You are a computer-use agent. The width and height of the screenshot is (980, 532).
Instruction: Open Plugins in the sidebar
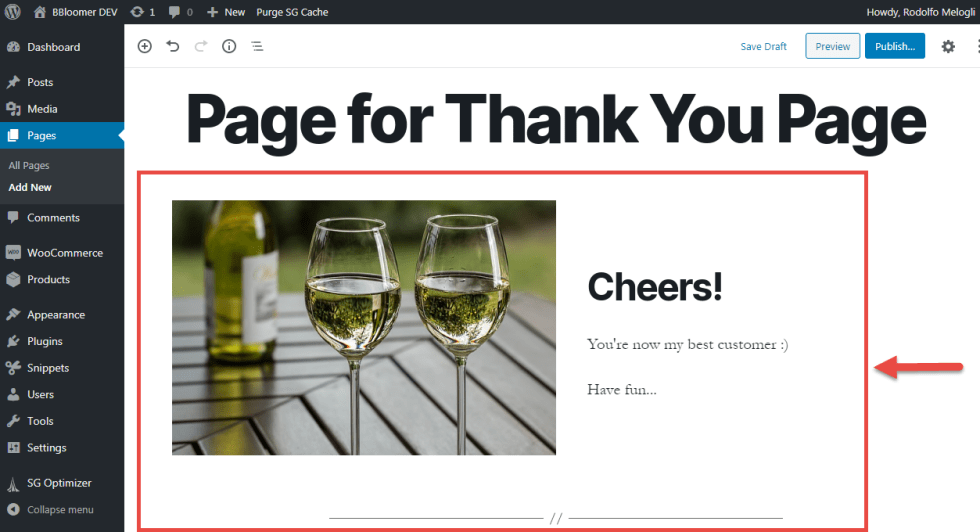44,341
